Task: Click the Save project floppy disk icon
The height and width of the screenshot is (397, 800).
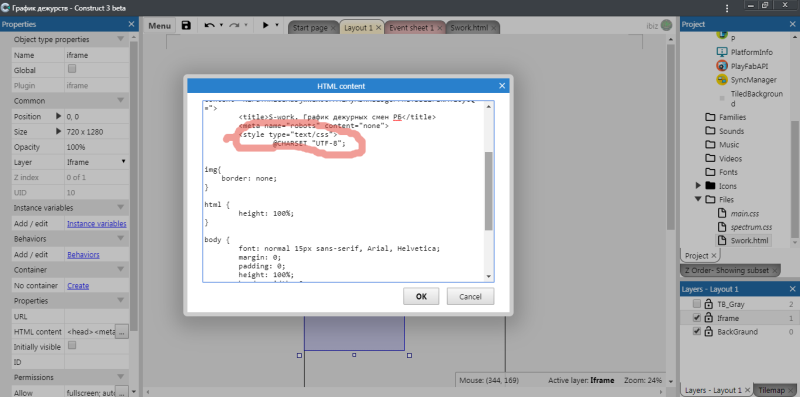Action: 186,26
